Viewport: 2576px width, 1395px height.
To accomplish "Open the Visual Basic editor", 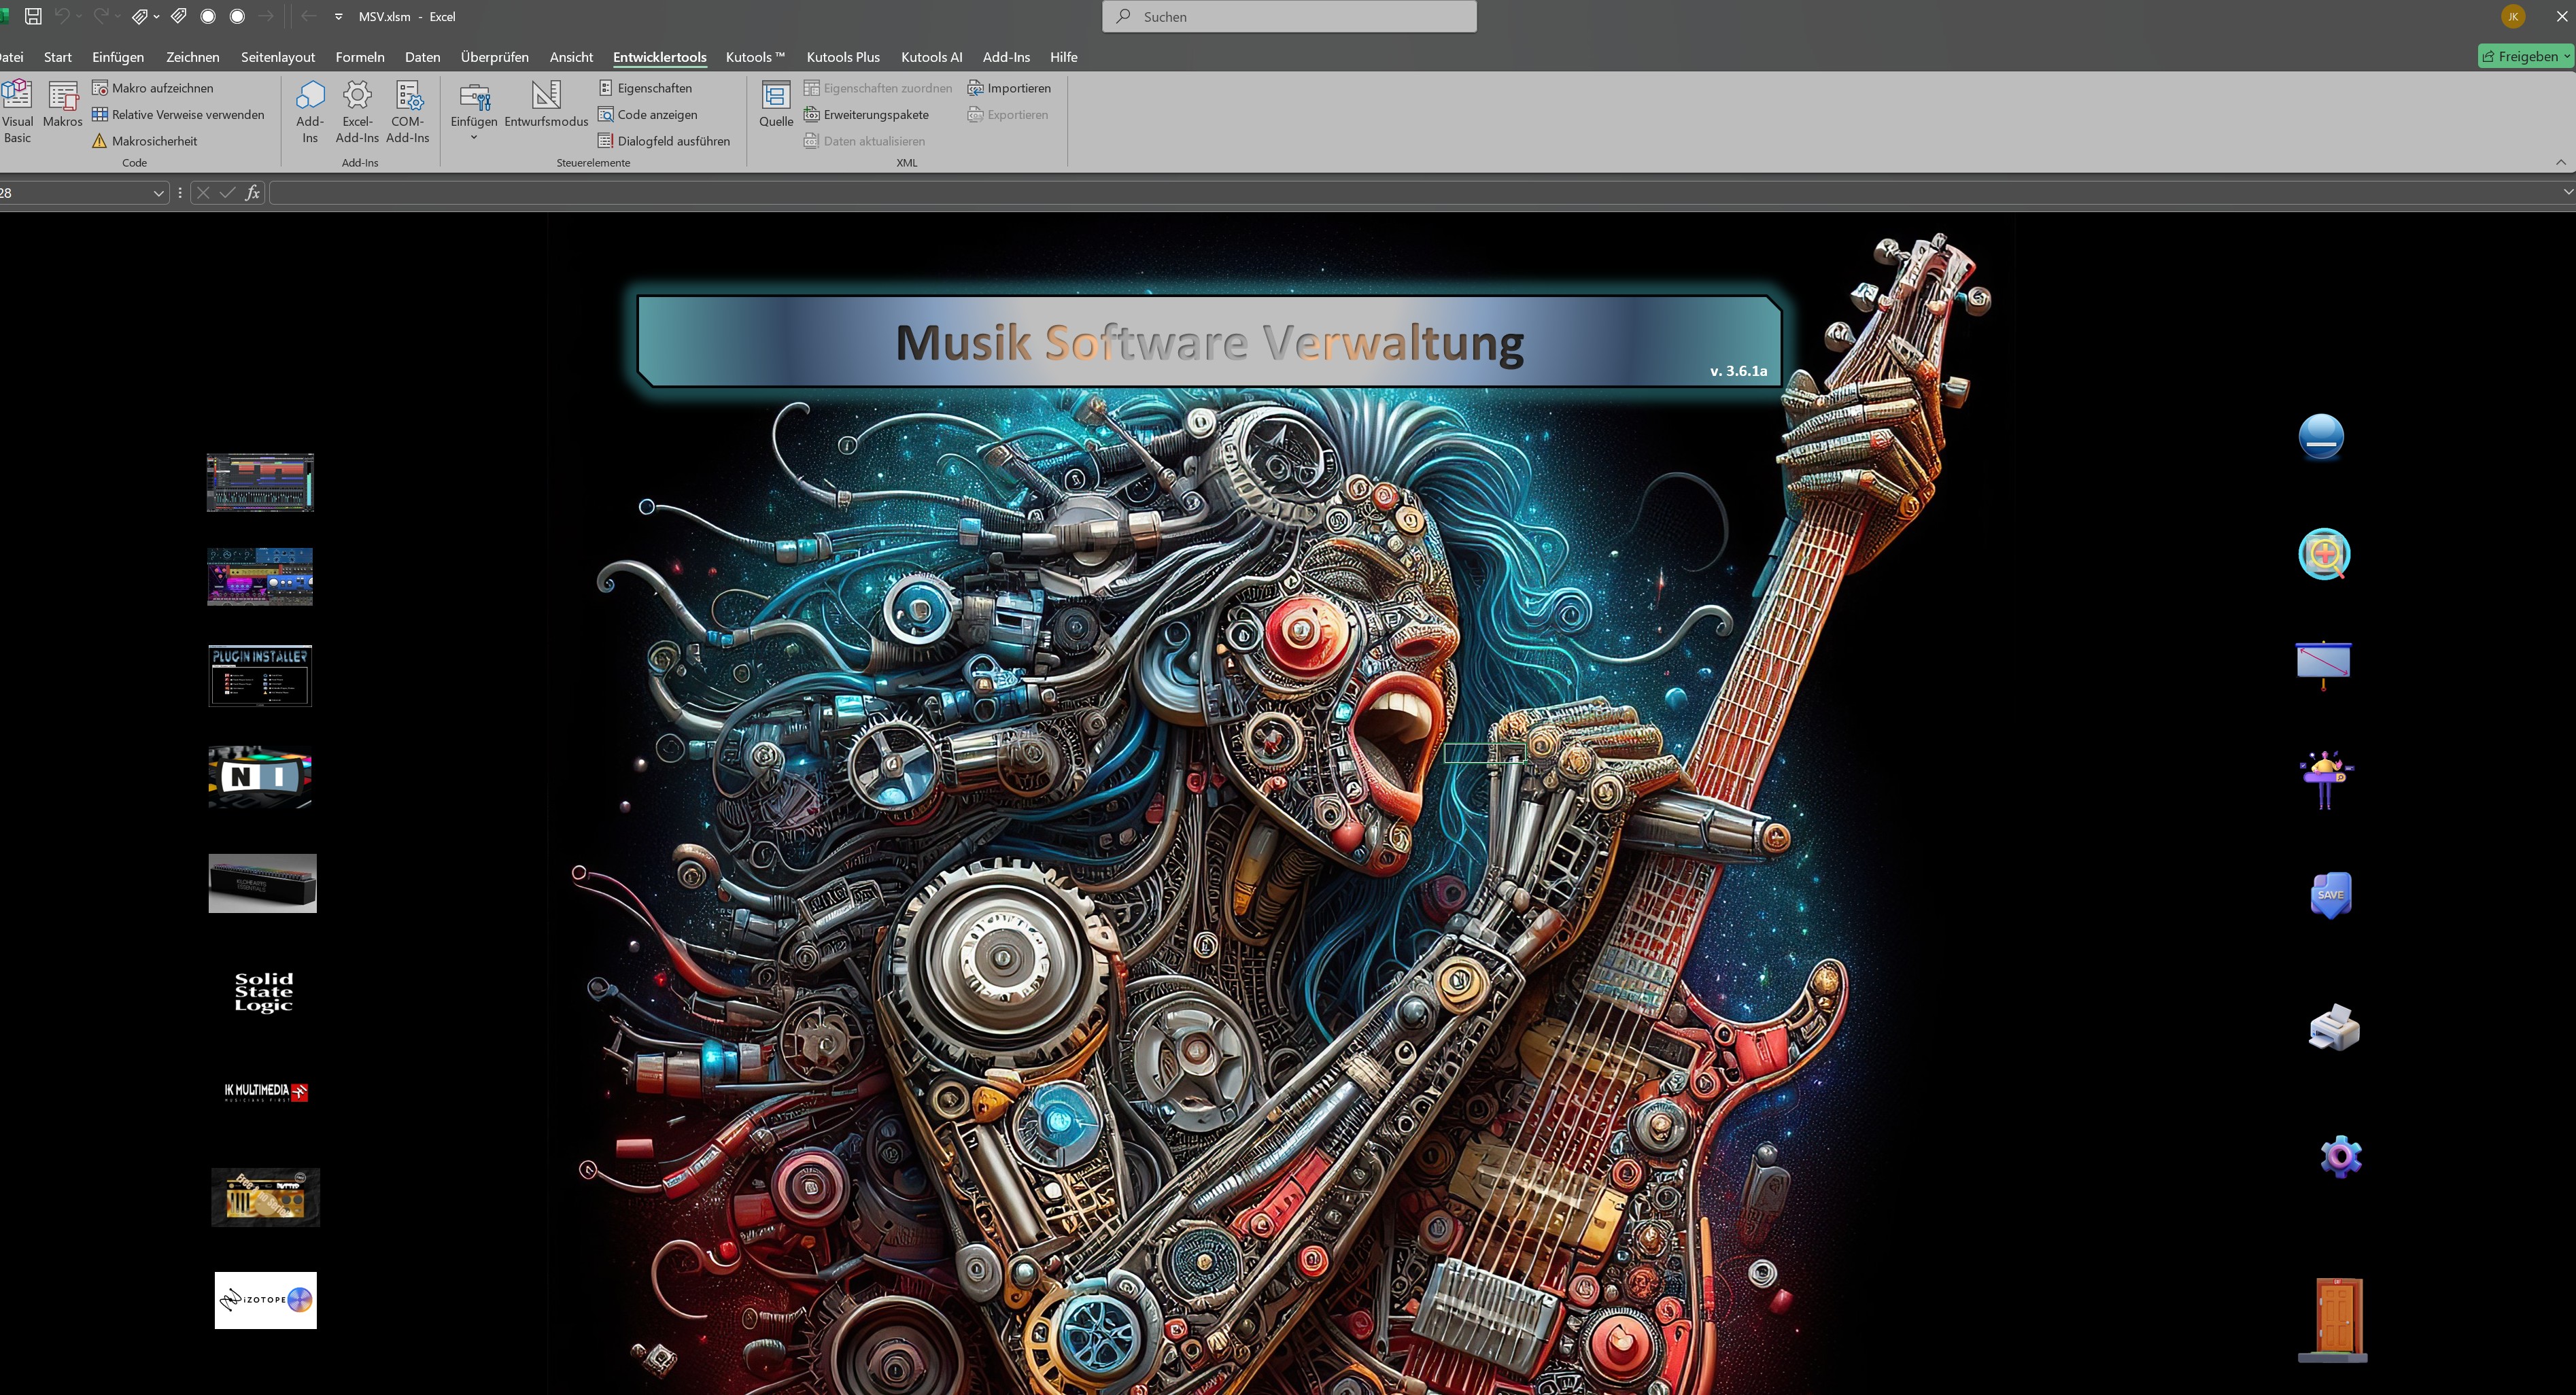I will pos(17,111).
